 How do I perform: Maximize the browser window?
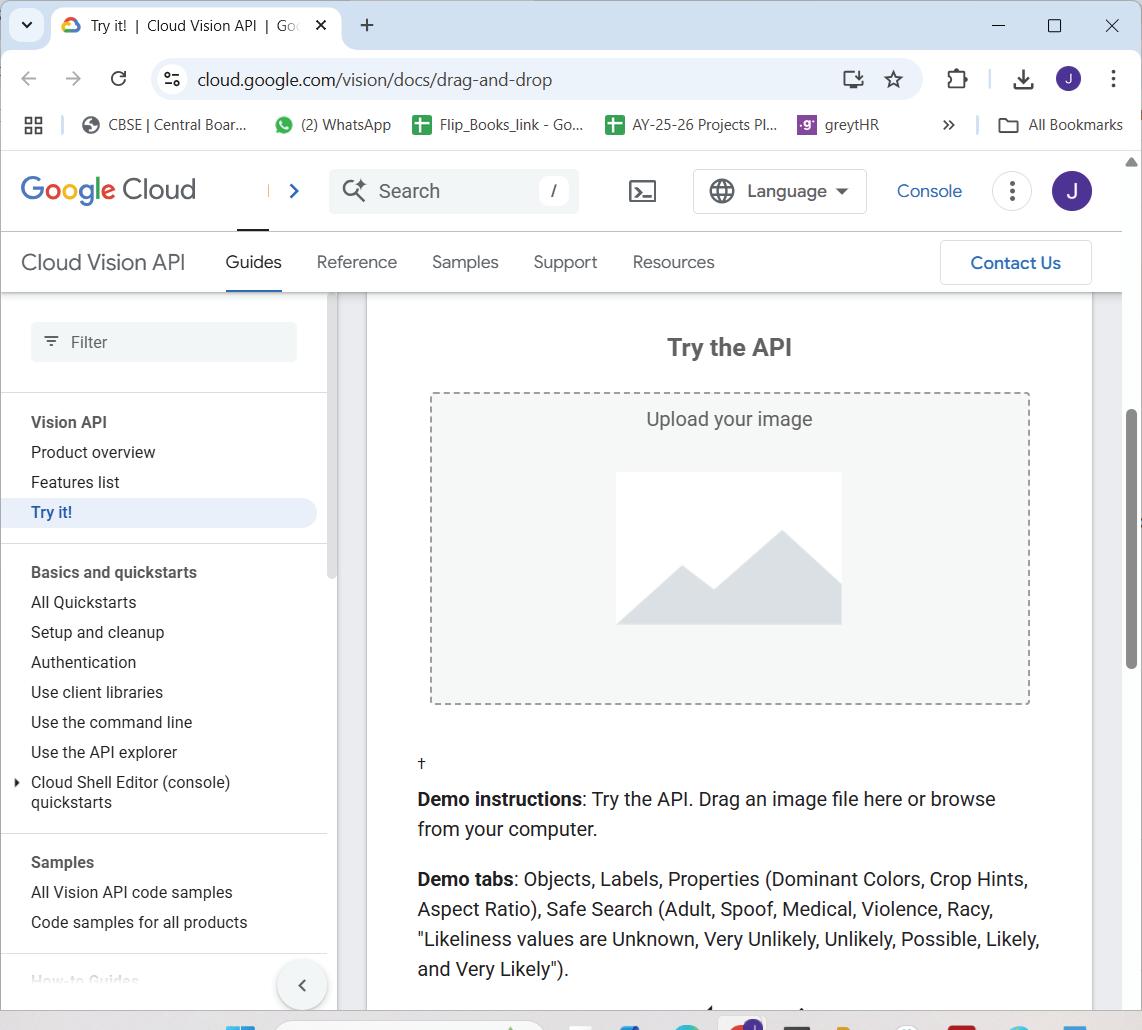(x=1054, y=25)
